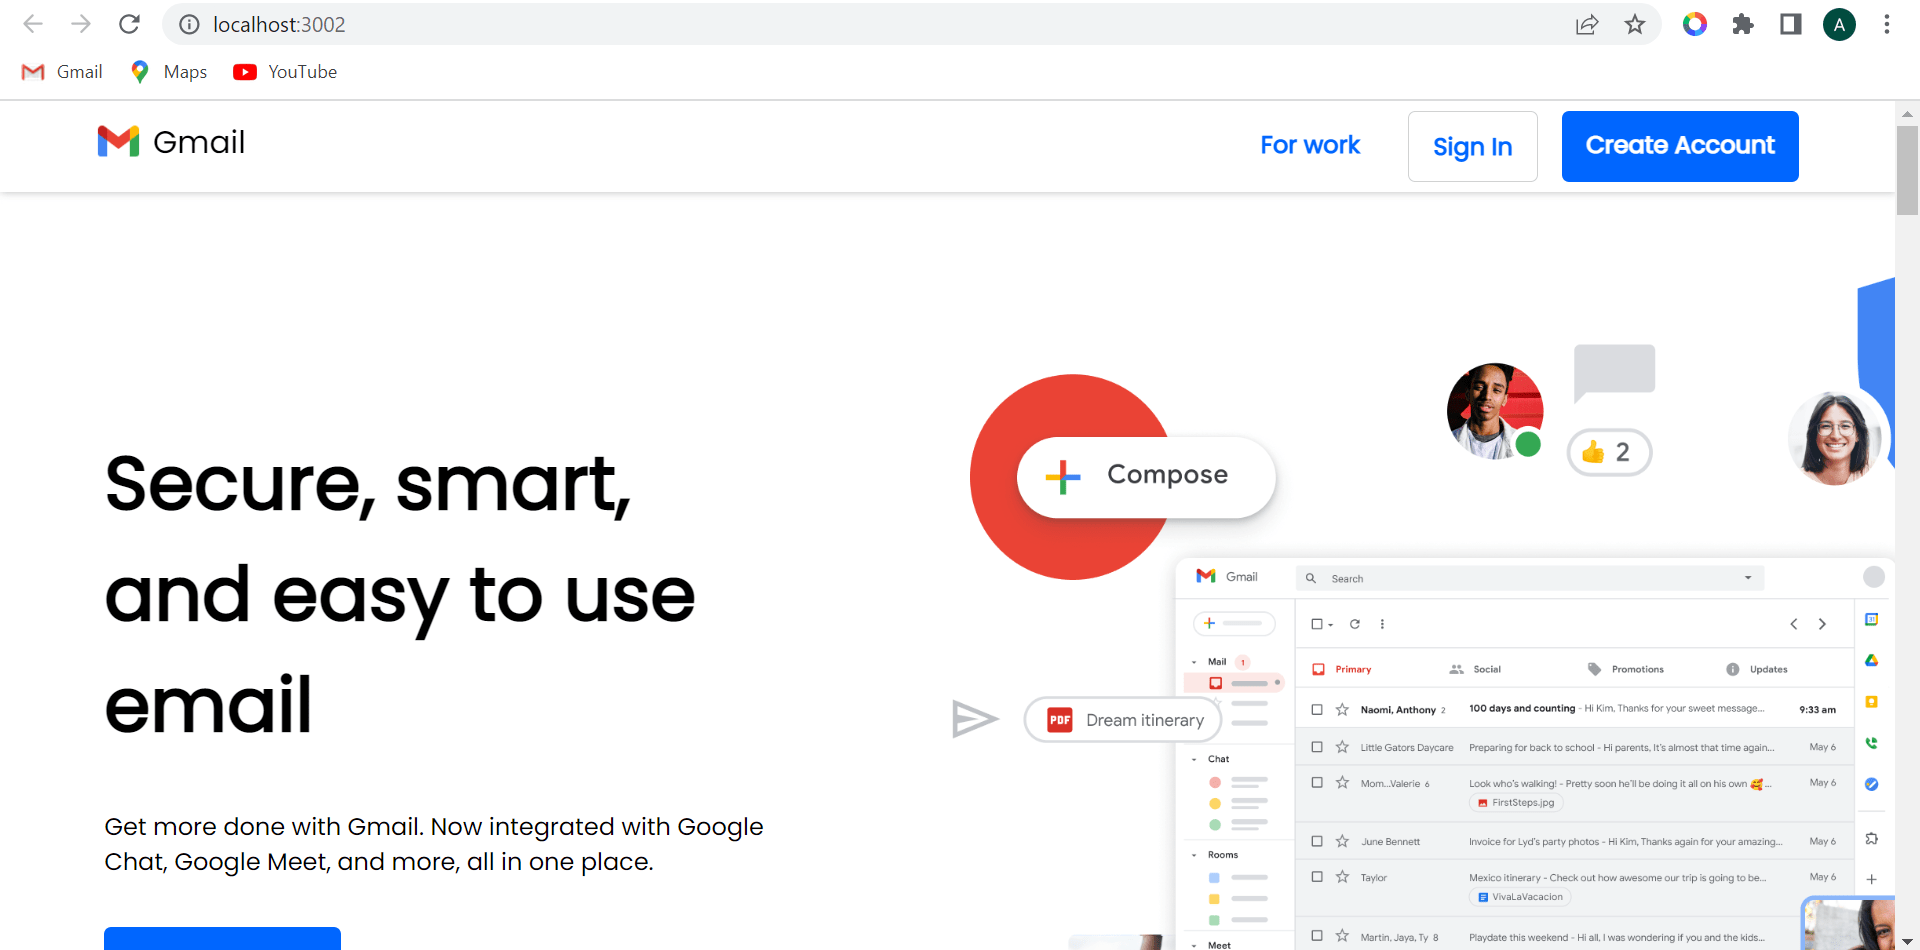Viewport: 1920px width, 950px height.
Task: Check the Taylor email checkbox
Action: [x=1317, y=877]
